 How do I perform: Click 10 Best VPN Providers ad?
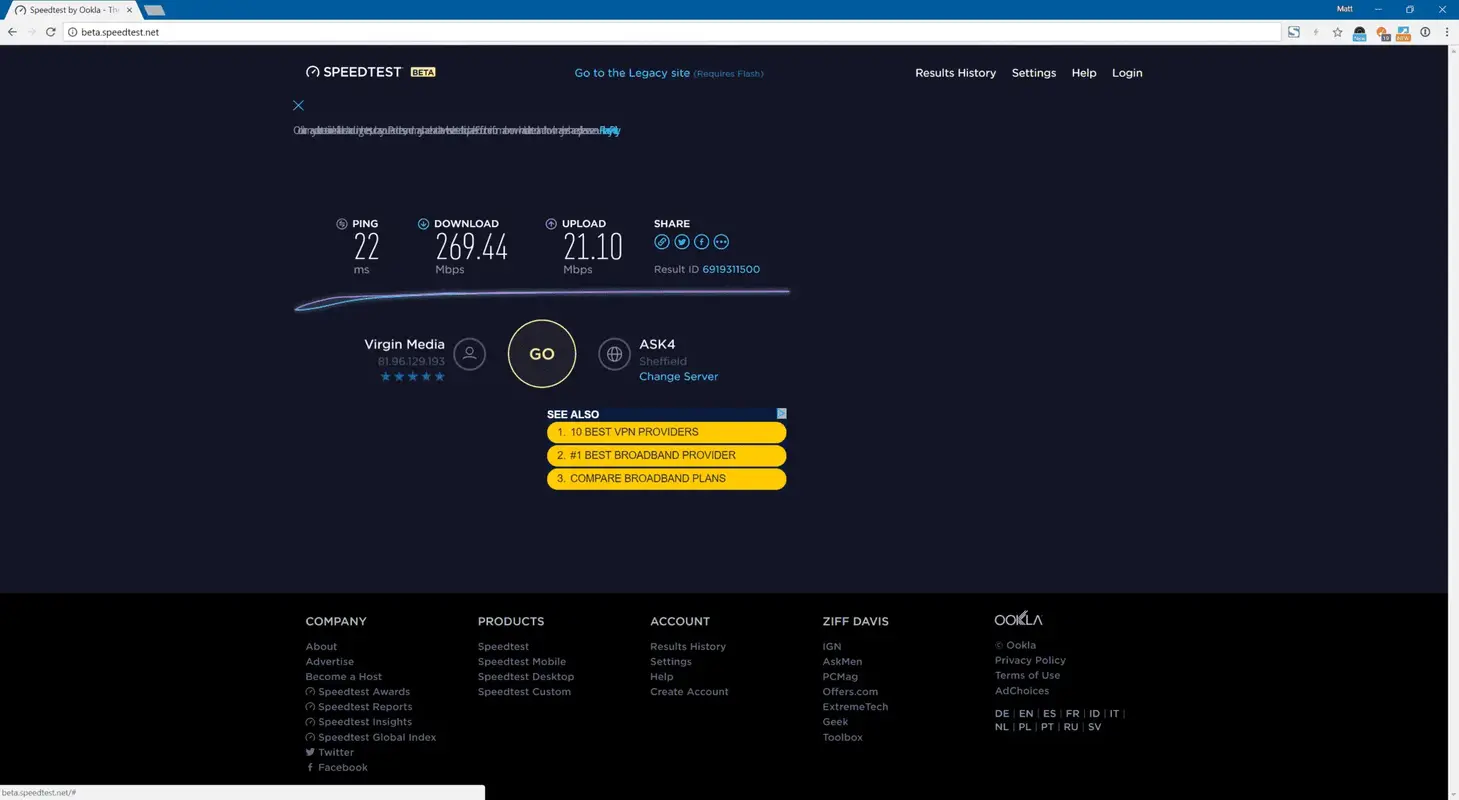pyautogui.click(x=666, y=432)
